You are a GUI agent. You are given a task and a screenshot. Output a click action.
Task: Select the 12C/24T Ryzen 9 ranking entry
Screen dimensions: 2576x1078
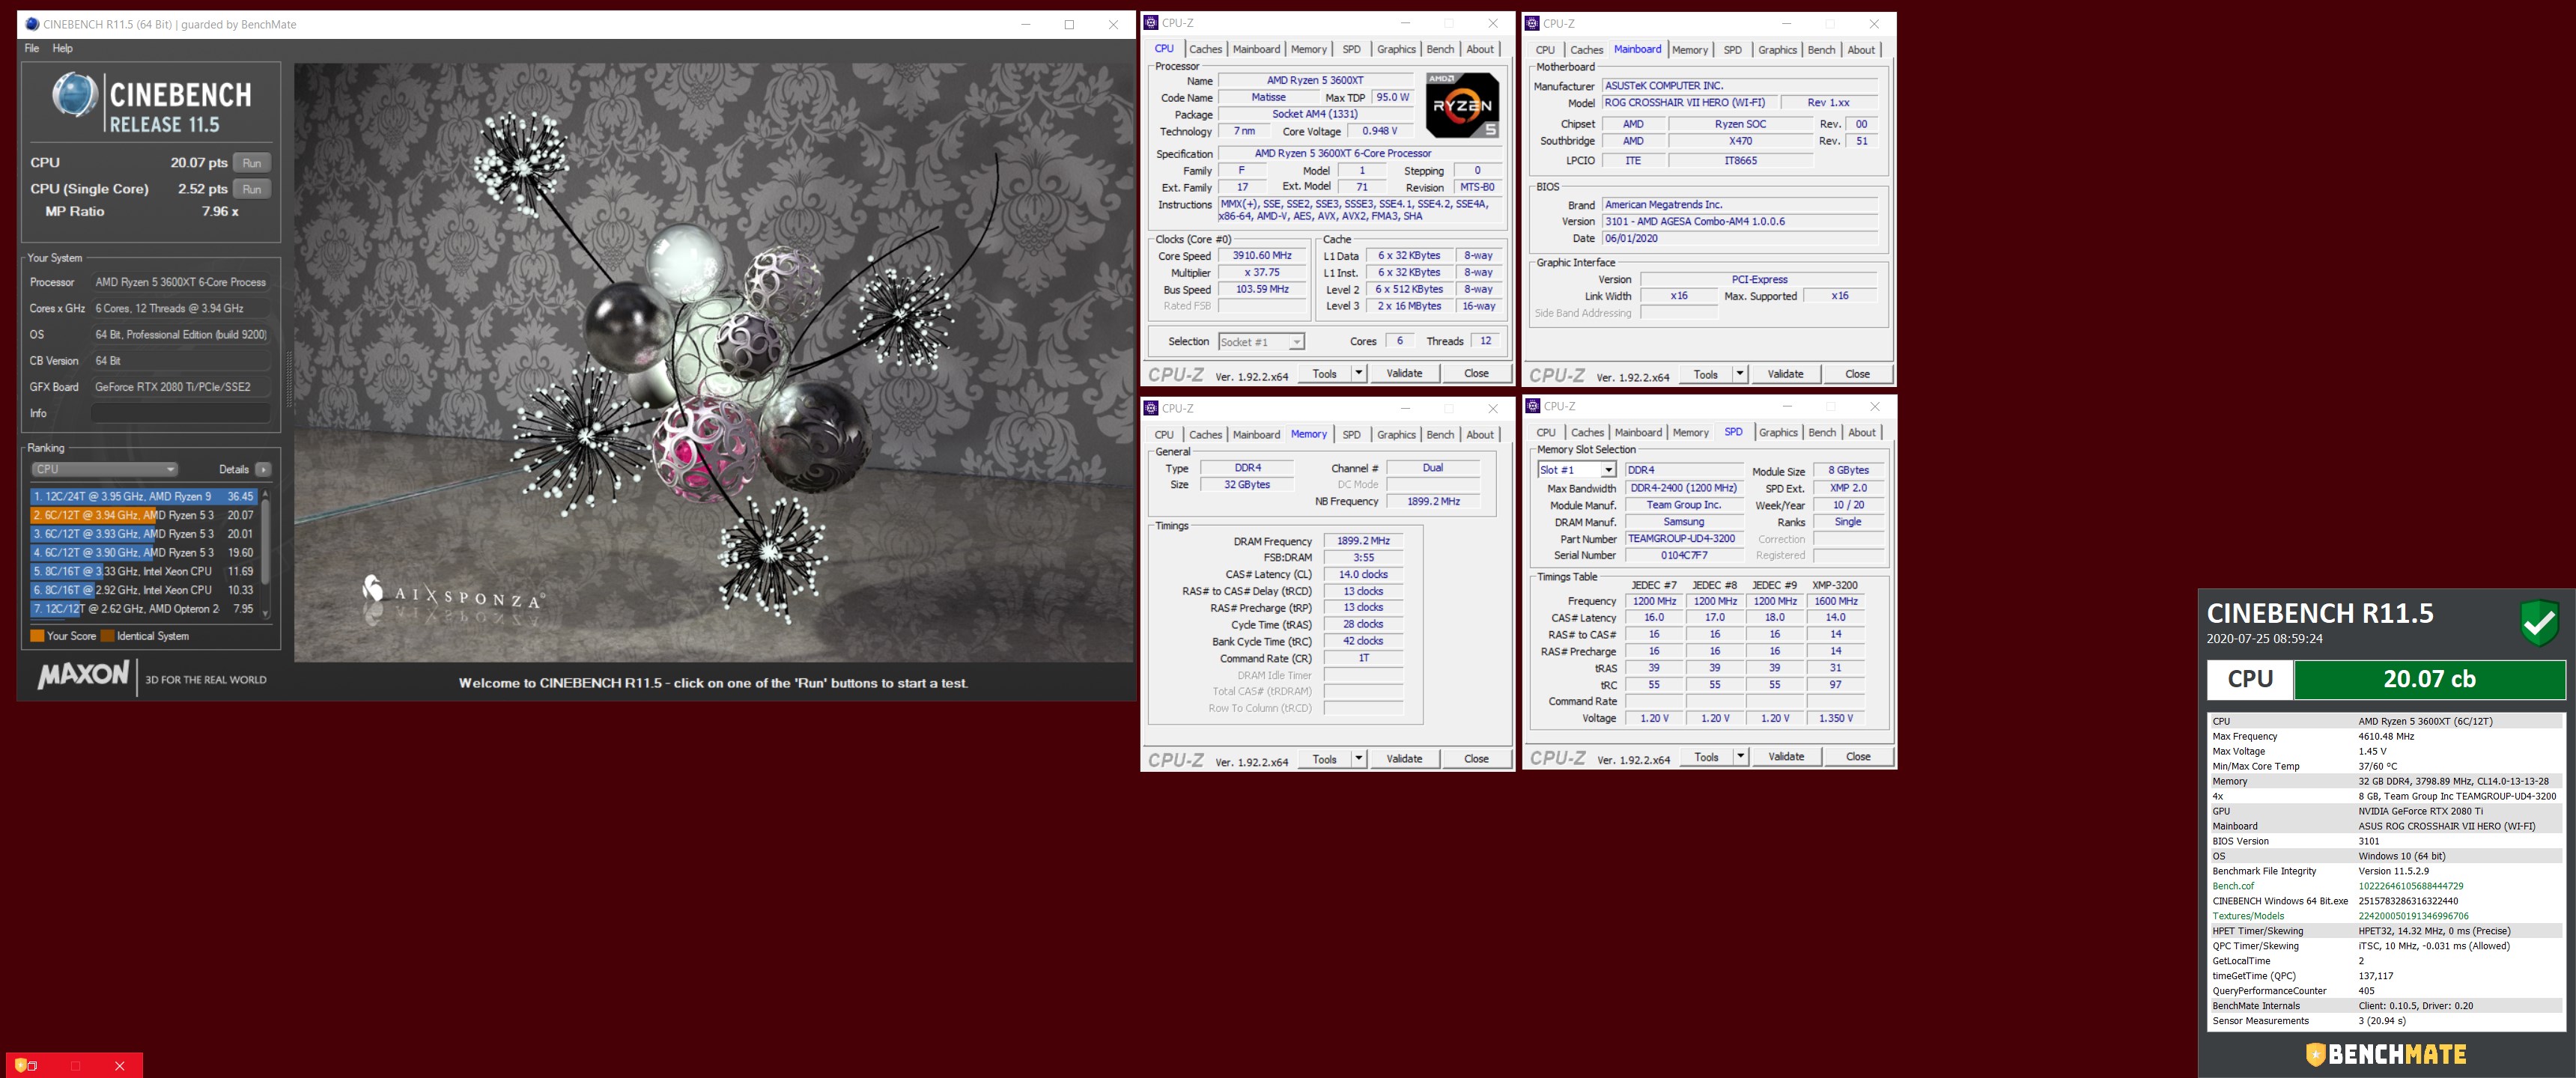[144, 496]
